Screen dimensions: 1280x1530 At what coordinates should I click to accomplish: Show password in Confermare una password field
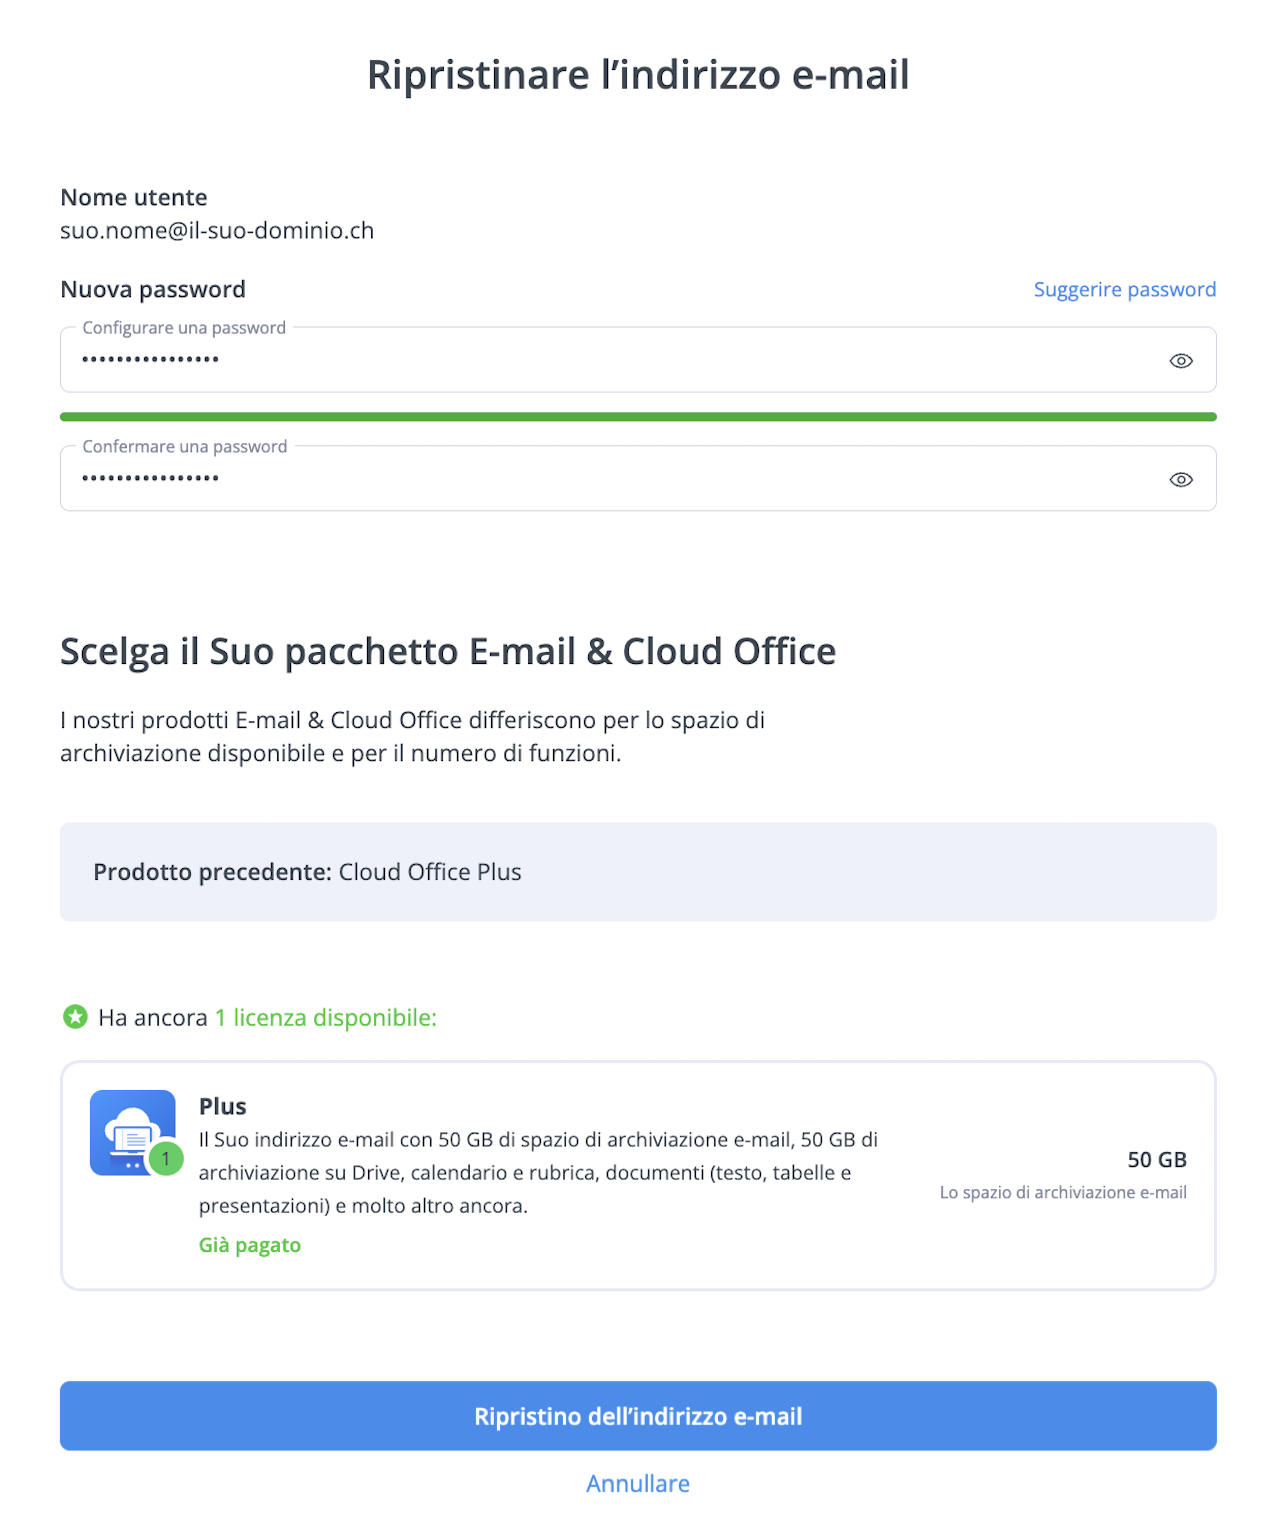pos(1181,480)
